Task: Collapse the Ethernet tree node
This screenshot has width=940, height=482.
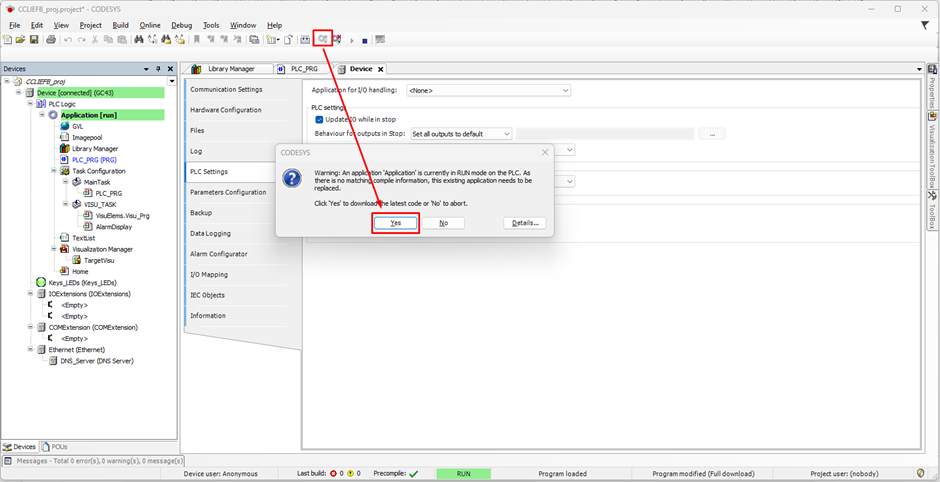Action: [x=30, y=350]
